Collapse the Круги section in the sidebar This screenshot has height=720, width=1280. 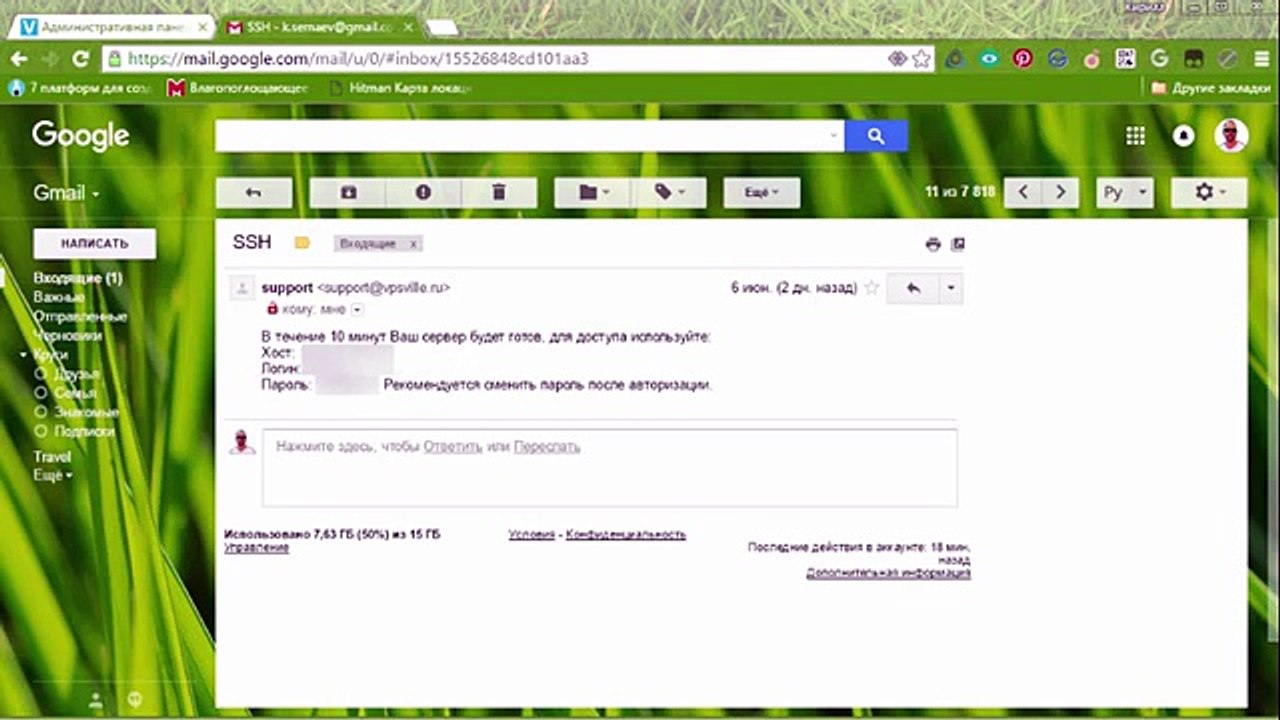(x=24, y=355)
